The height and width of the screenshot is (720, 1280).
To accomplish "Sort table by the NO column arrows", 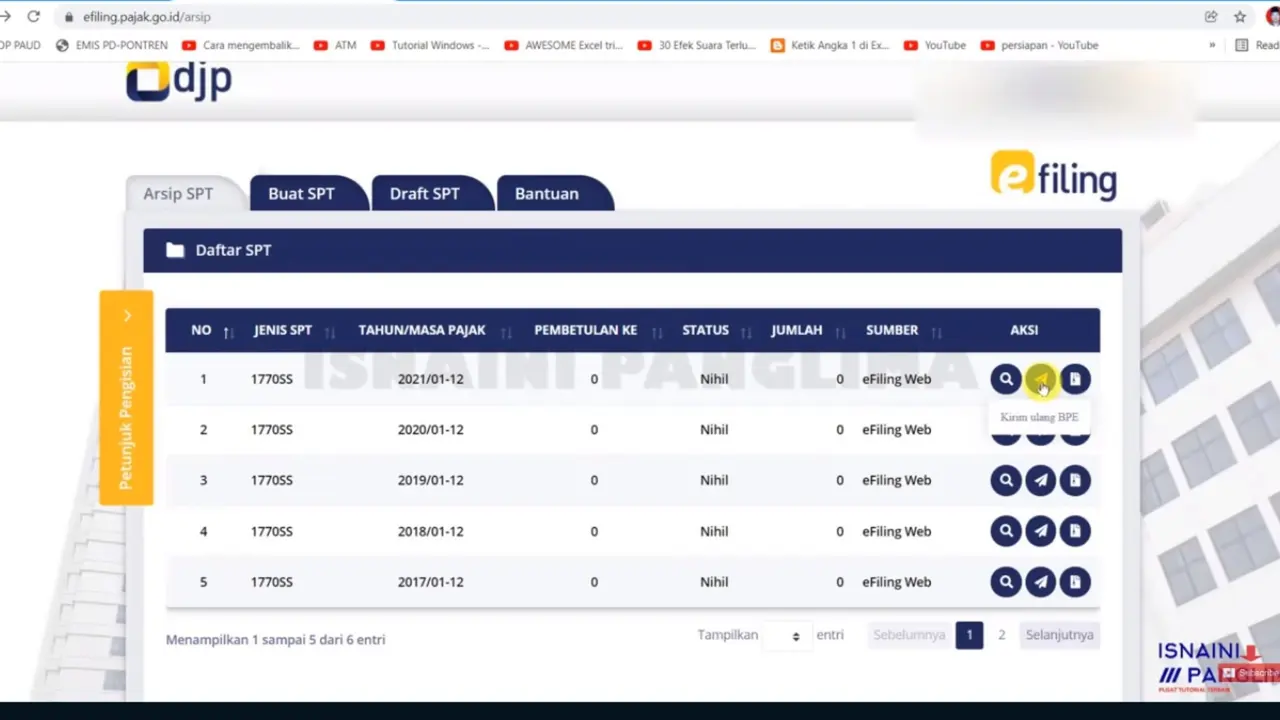I will pos(228,331).
